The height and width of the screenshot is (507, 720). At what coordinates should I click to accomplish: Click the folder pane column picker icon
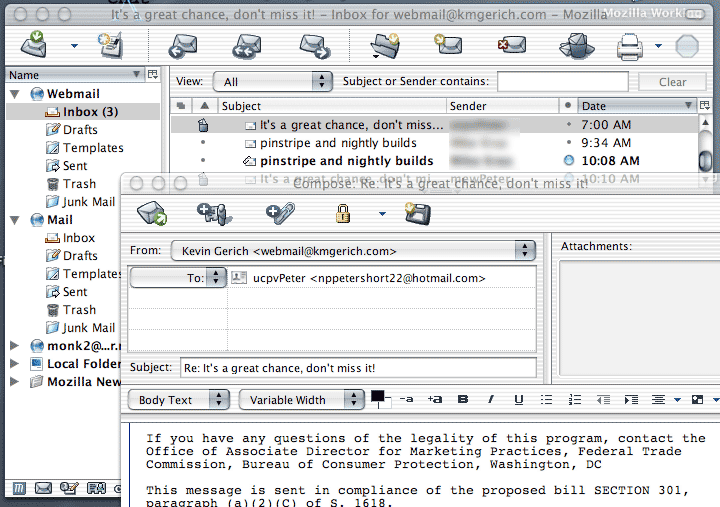tap(153, 74)
